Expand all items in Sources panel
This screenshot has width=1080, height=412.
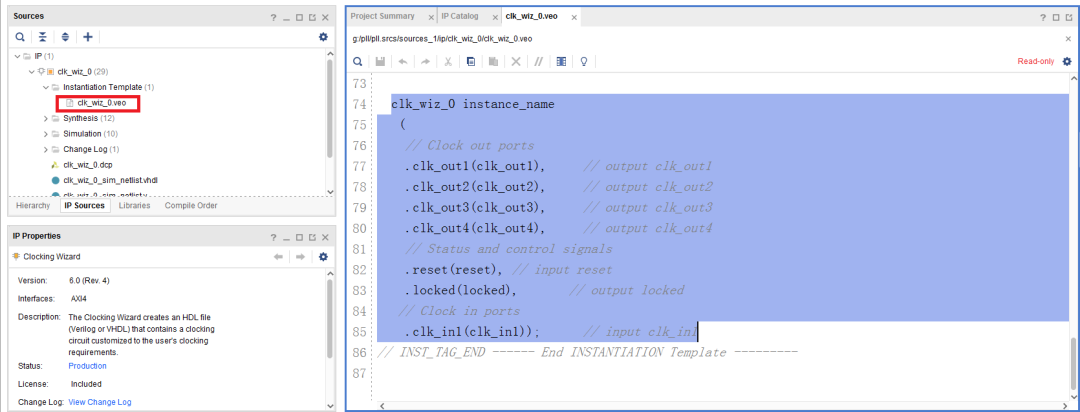(x=65, y=37)
